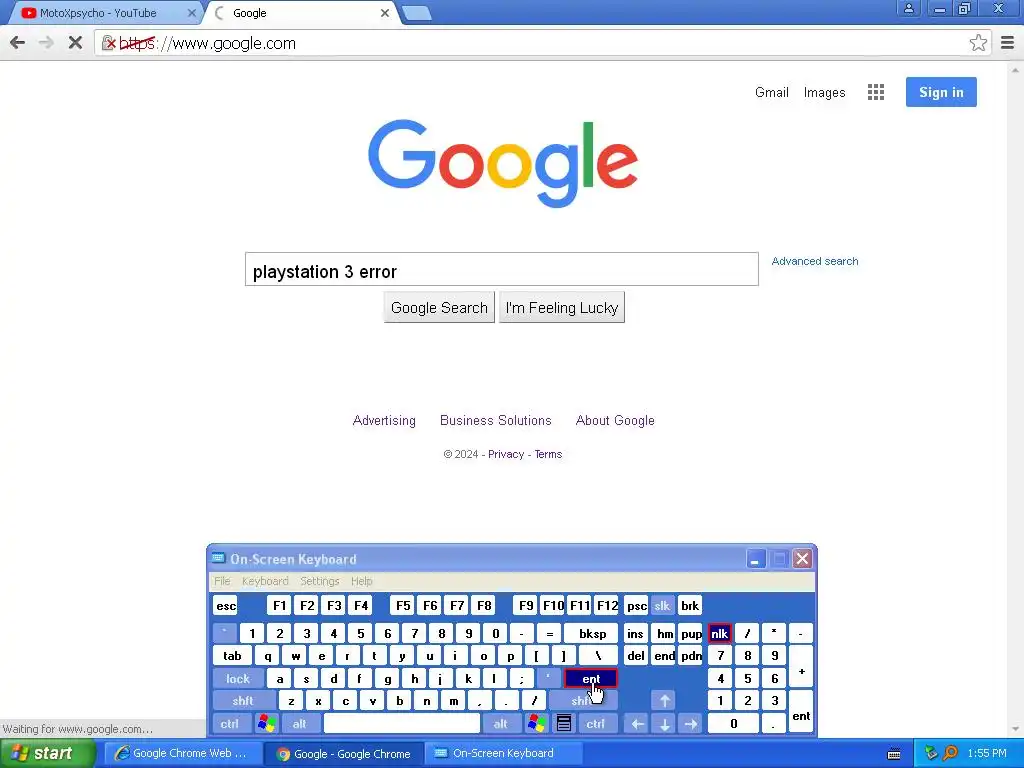Click the browser back arrow

[x=18, y=43]
